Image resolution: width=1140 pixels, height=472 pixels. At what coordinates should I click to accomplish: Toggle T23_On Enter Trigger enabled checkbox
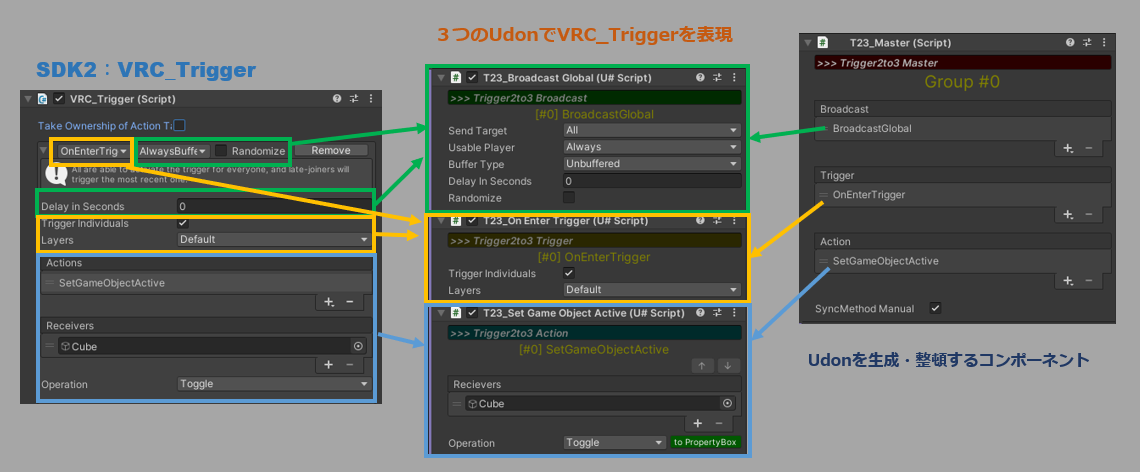(473, 220)
